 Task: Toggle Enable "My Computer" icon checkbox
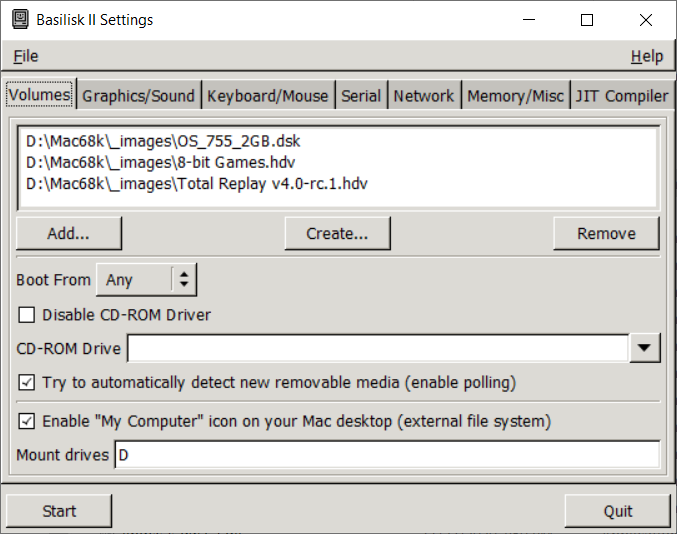pos(27,421)
